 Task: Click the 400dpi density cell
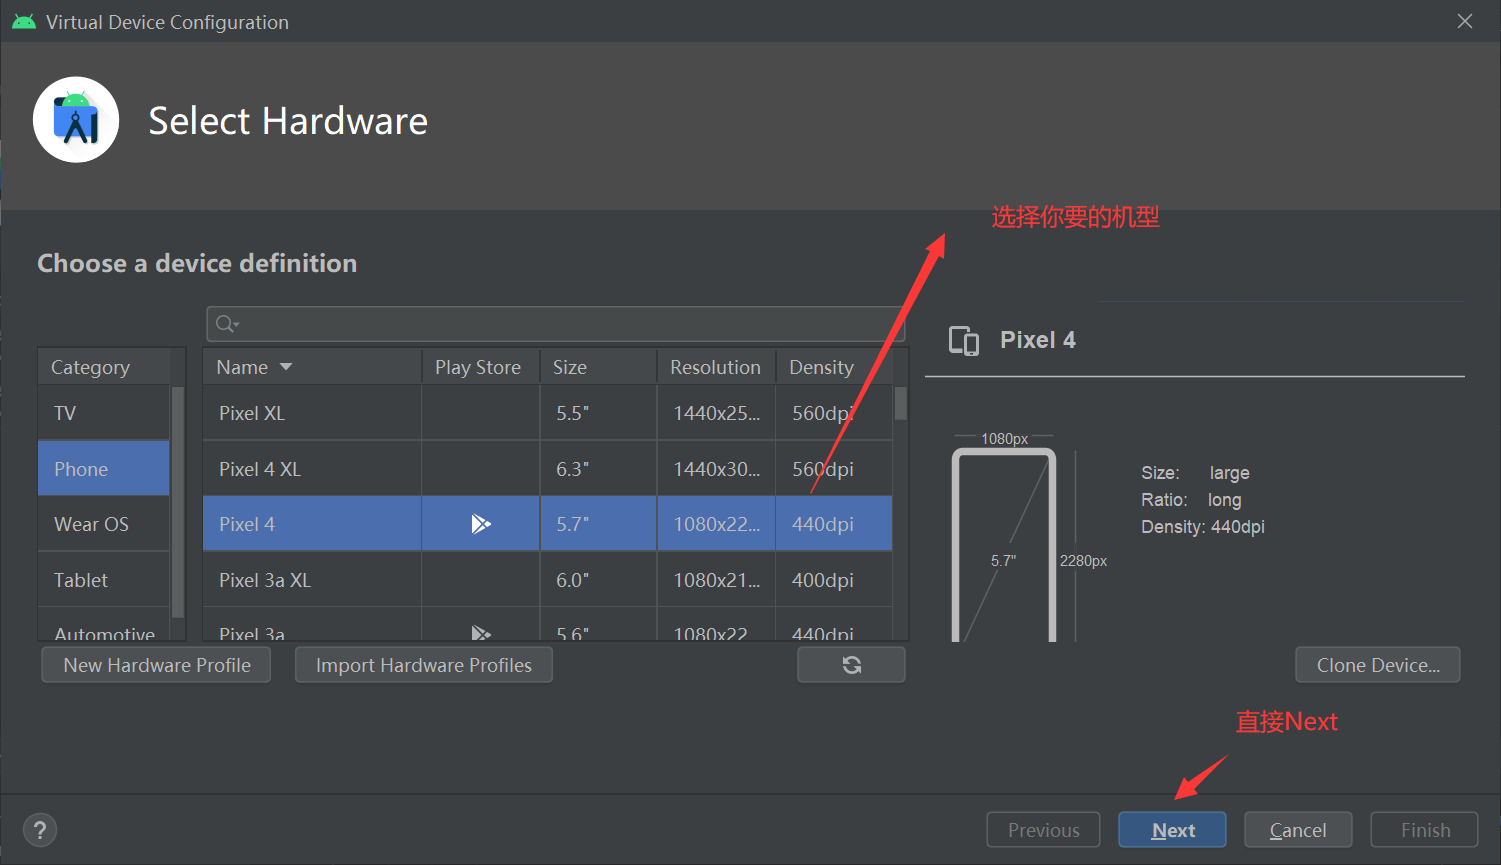834,580
